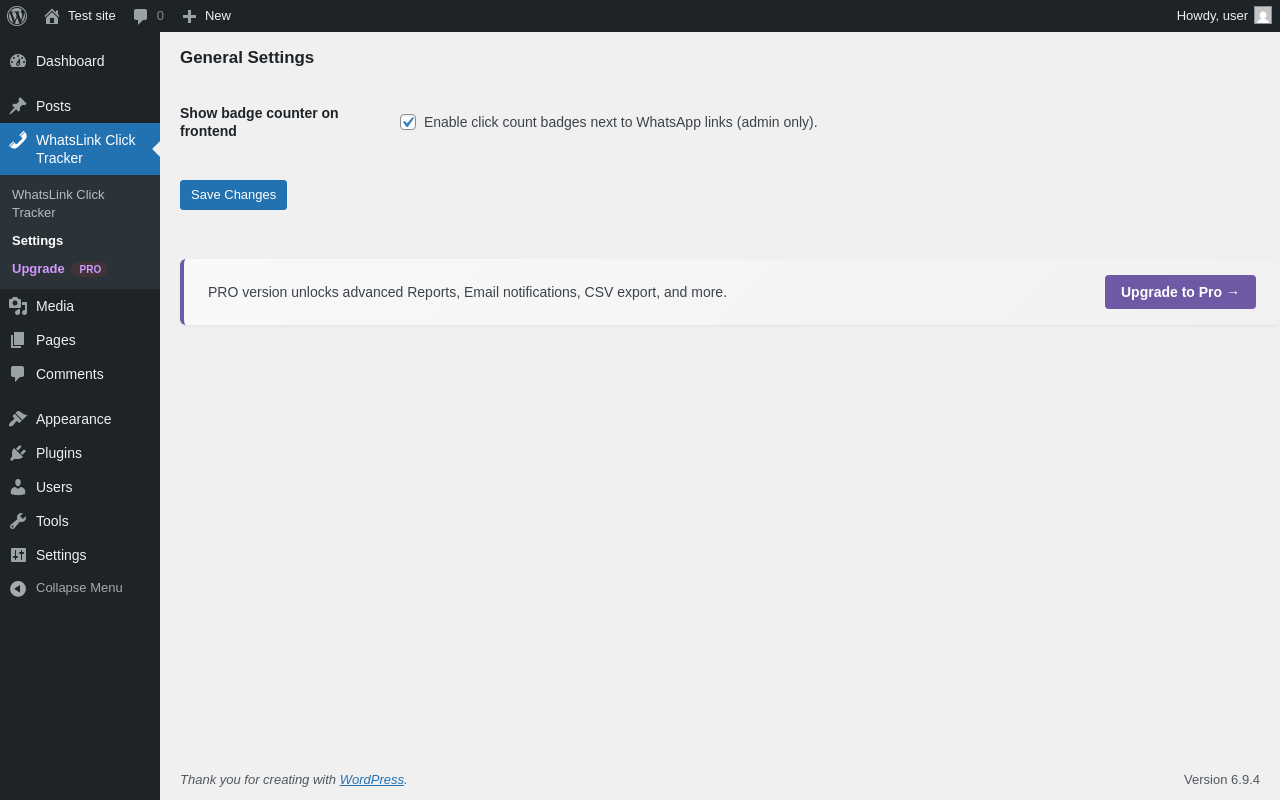This screenshot has height=800, width=1280.
Task: Click the Appearance paintbrush icon
Action: tap(18, 419)
